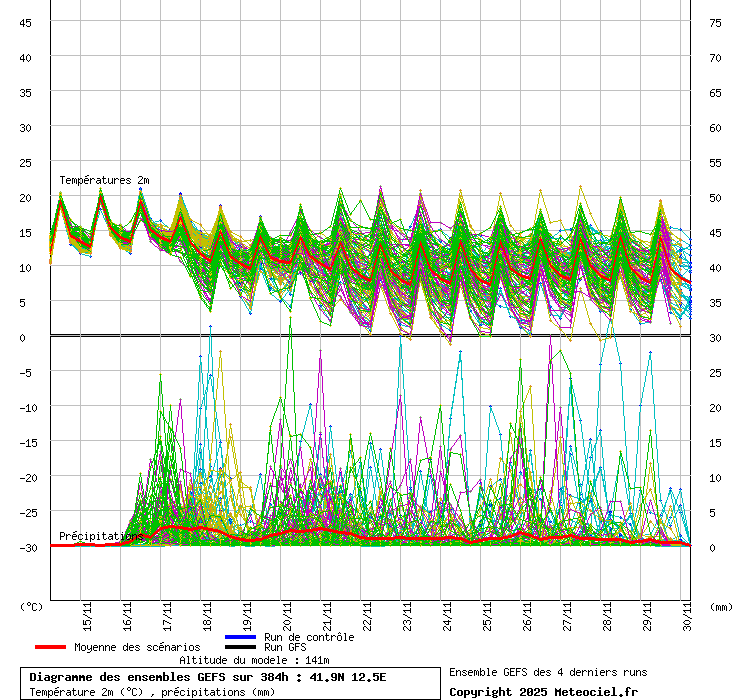Select the 21/11 date label on the axis
The image size is (740, 700).
327,611
